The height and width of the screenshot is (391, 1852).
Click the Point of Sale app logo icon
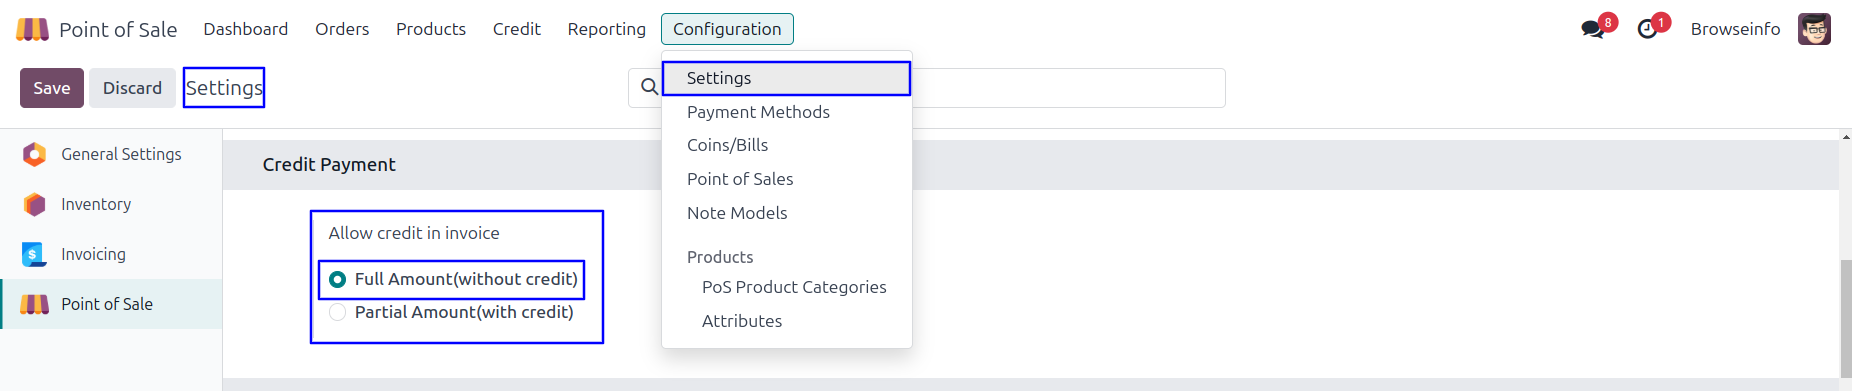32,29
